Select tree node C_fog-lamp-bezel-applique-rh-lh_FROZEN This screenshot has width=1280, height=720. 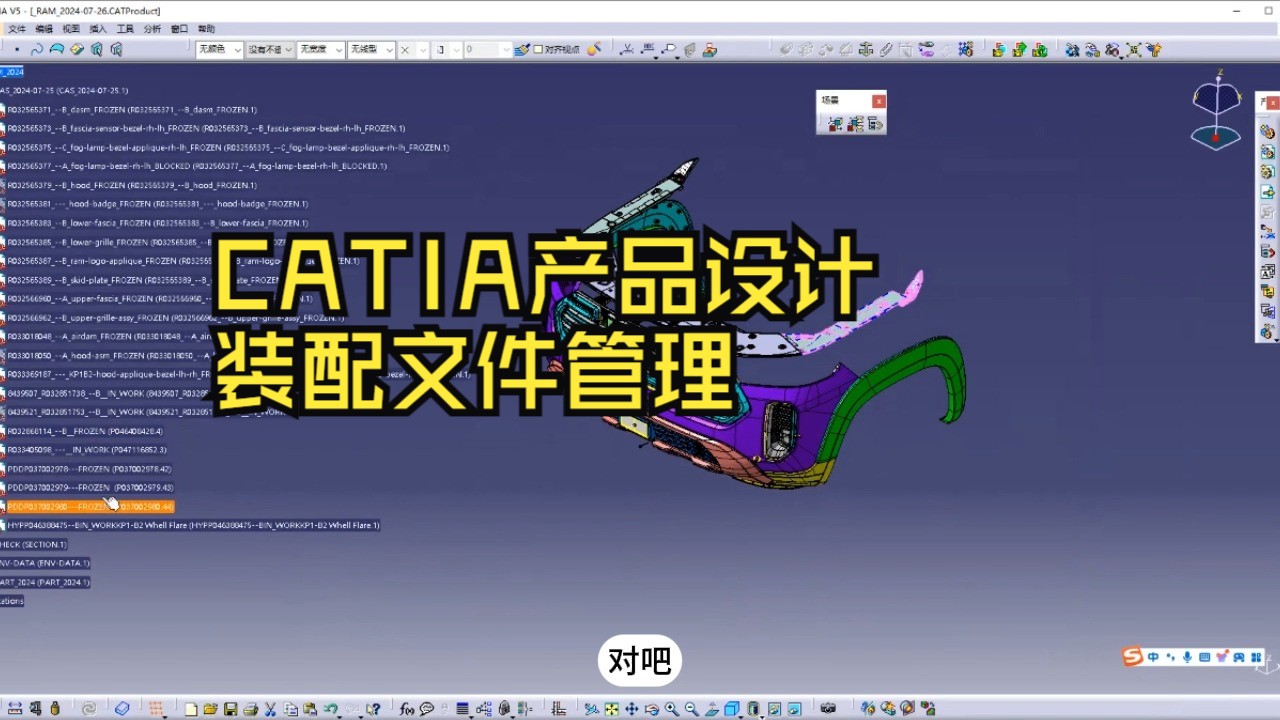(x=228, y=148)
